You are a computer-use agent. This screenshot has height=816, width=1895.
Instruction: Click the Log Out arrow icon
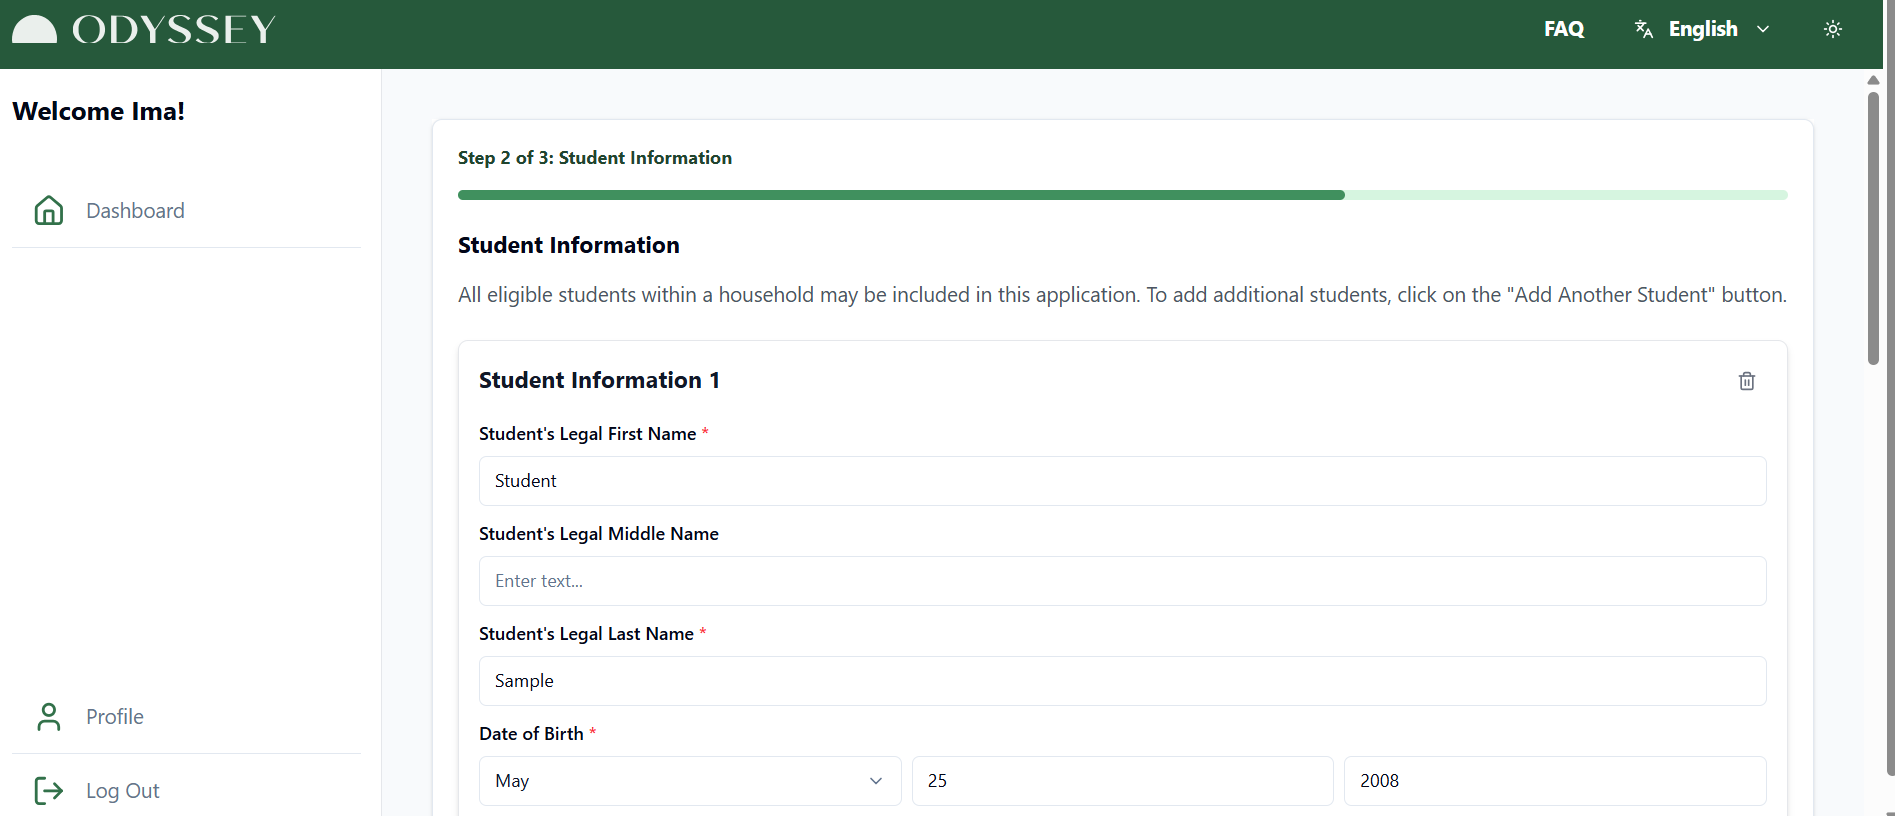(49, 791)
